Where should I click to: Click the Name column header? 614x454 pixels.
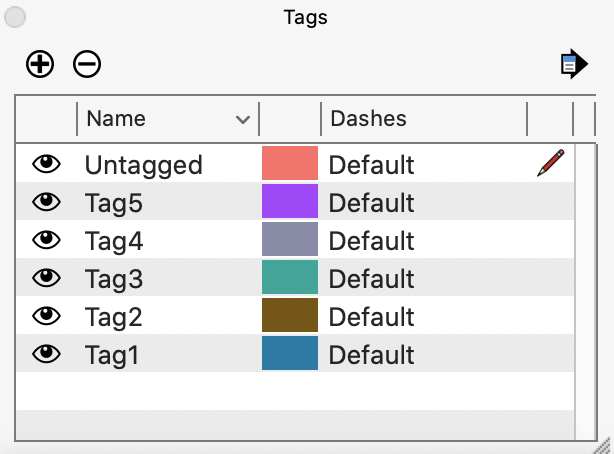(x=116, y=119)
